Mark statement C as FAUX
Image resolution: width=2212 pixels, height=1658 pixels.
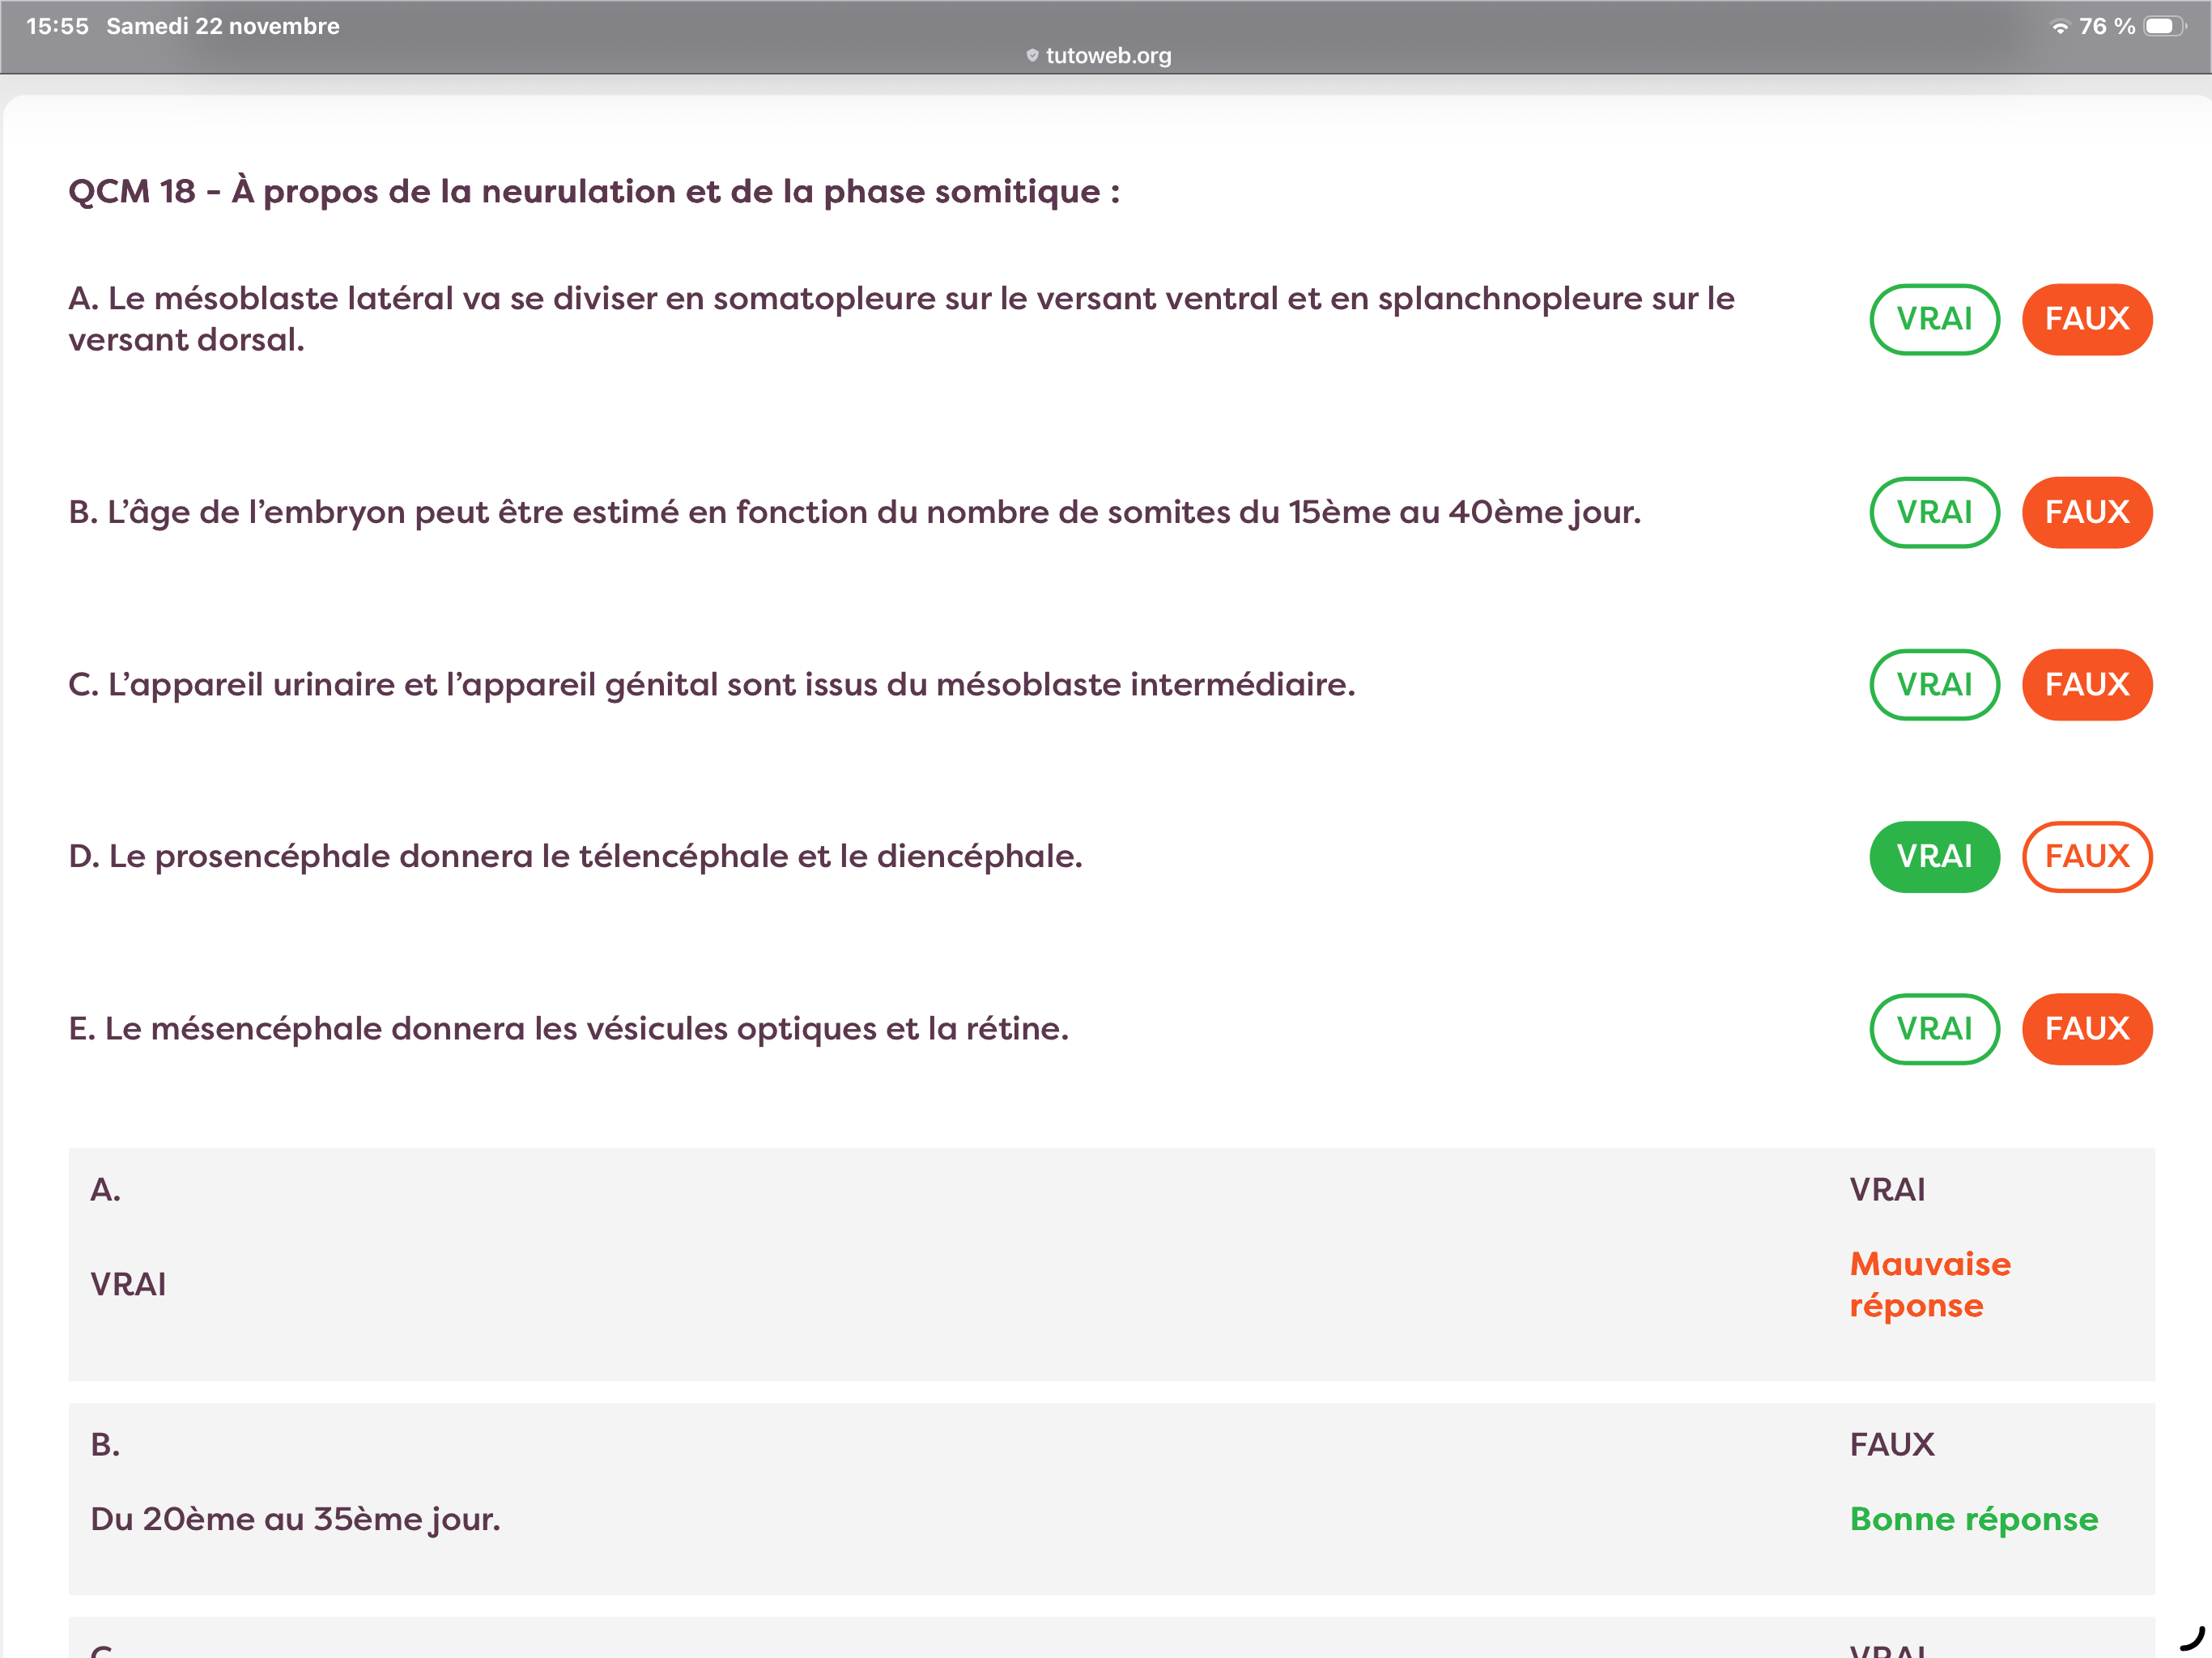(x=2086, y=684)
